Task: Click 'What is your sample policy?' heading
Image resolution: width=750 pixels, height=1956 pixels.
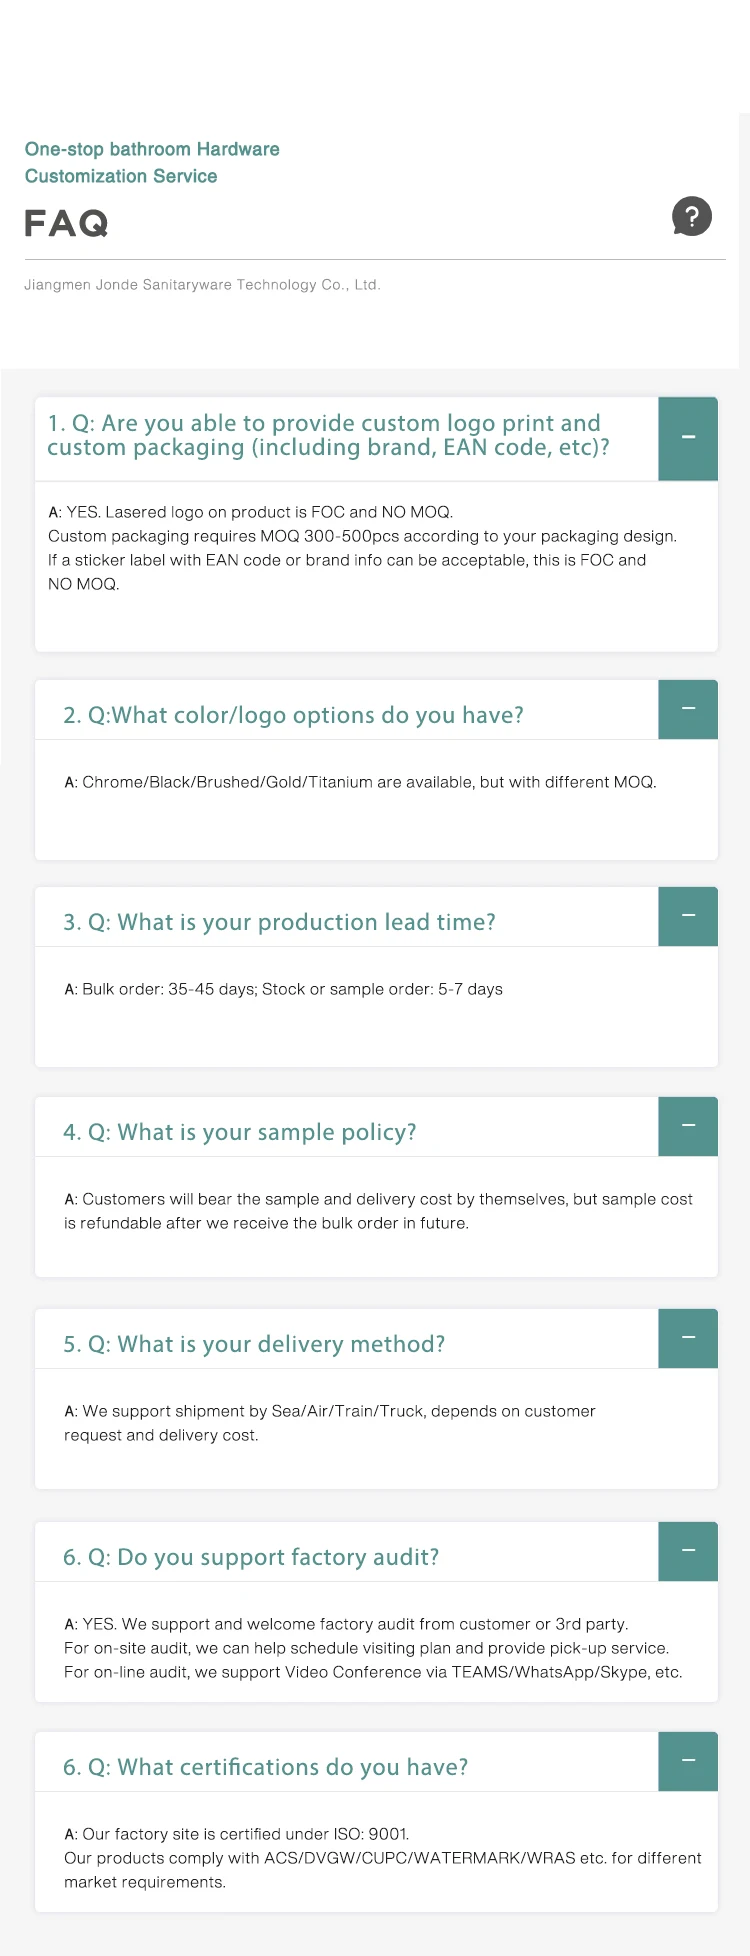Action: 240,1132
